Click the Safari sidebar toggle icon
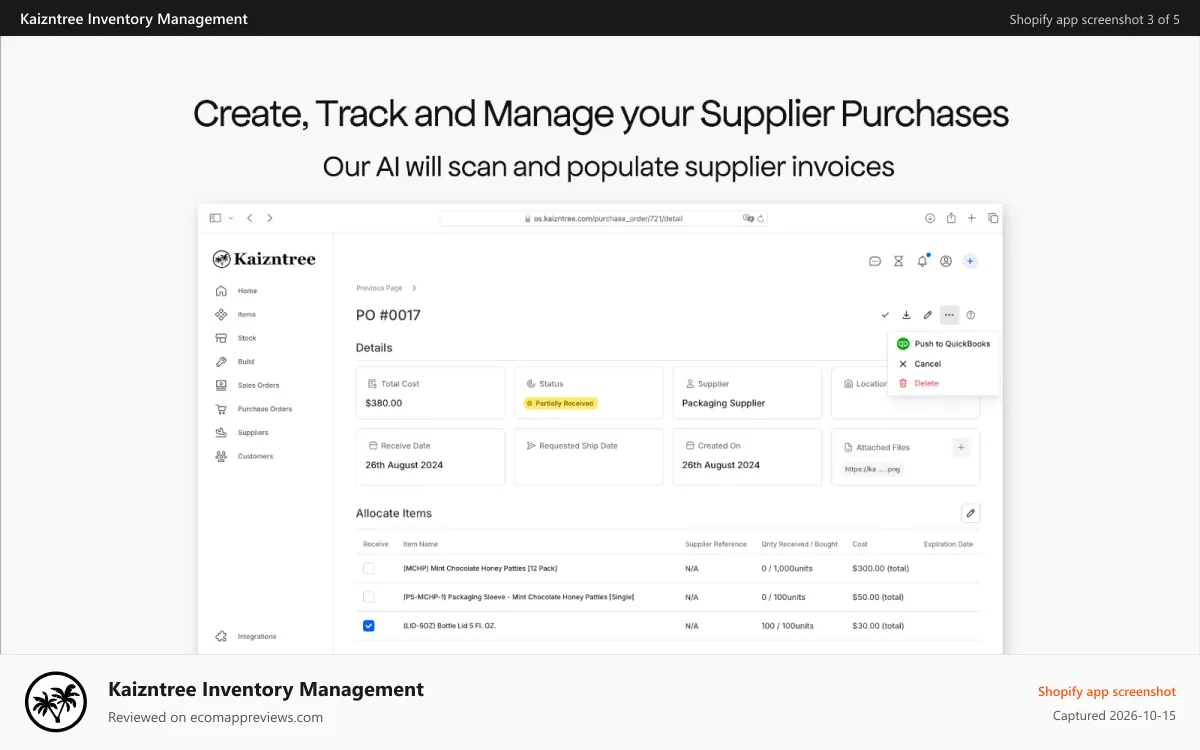 pyautogui.click(x=215, y=218)
